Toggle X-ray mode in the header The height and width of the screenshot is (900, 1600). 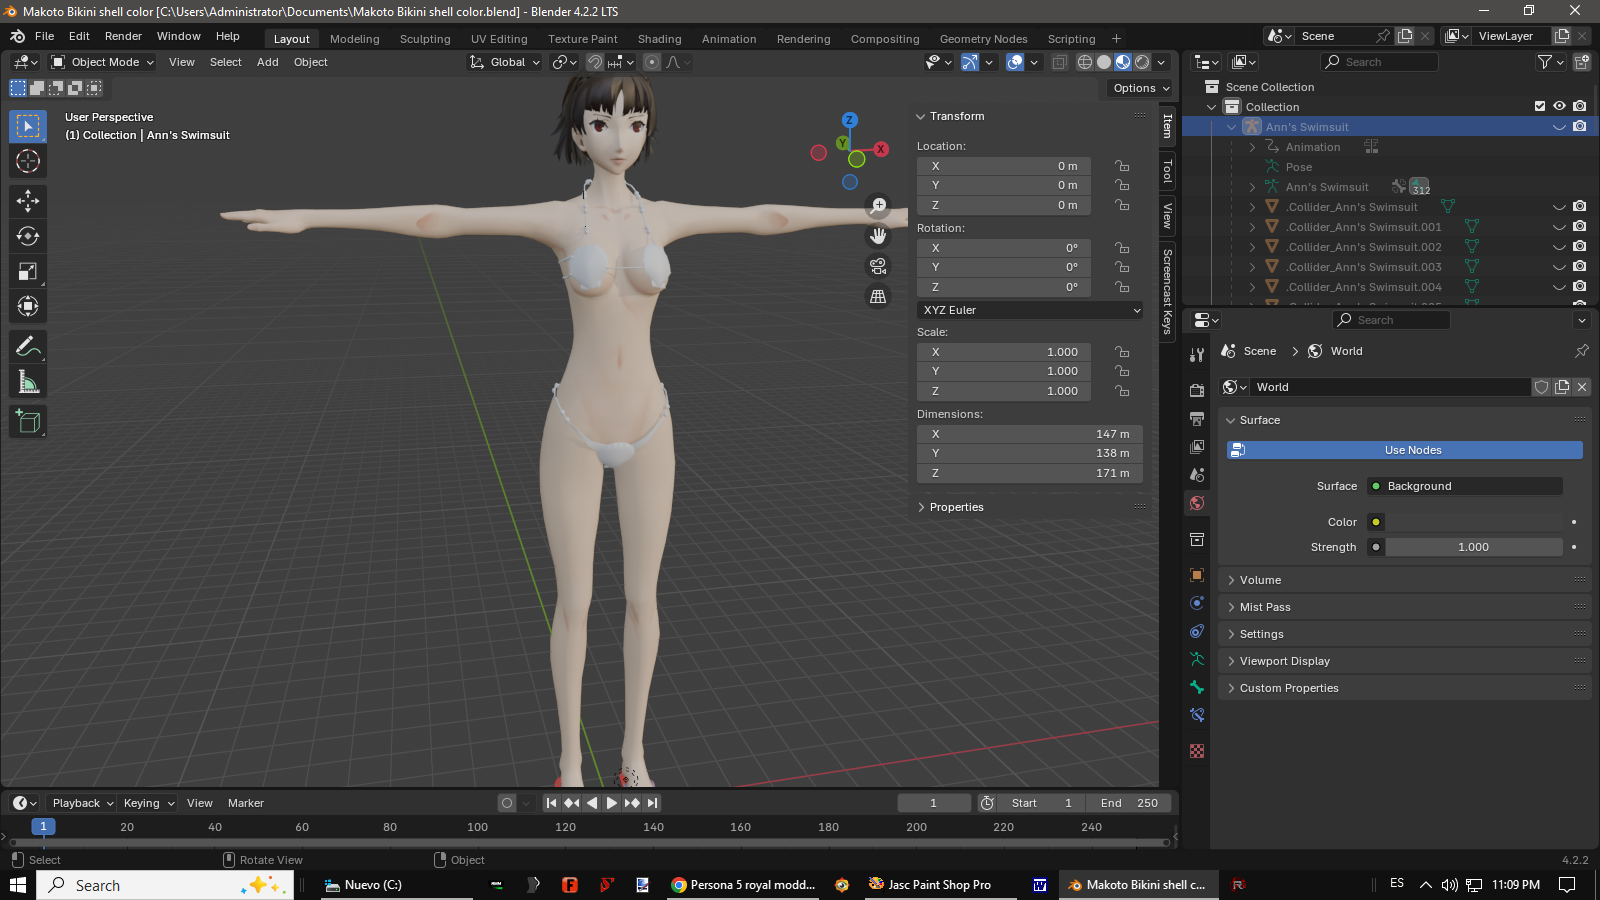(x=1059, y=62)
